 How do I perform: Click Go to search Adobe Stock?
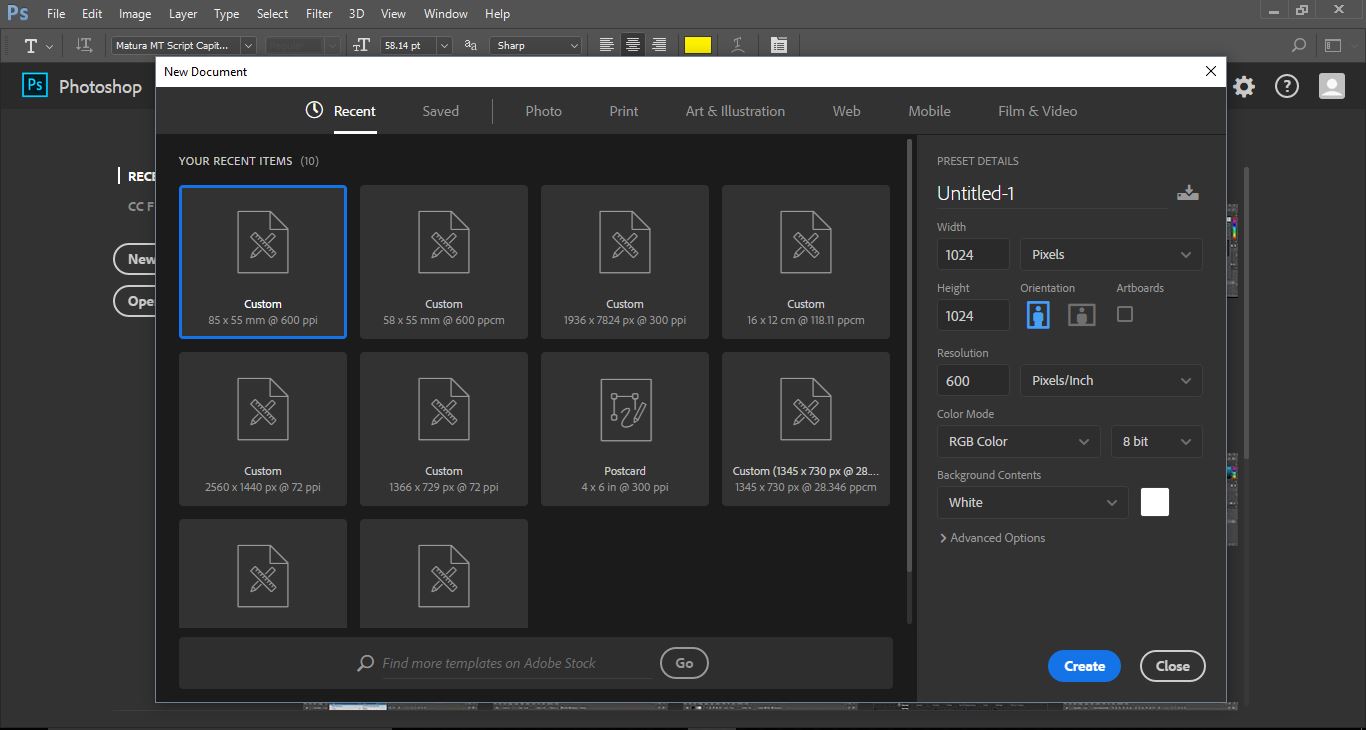point(684,662)
